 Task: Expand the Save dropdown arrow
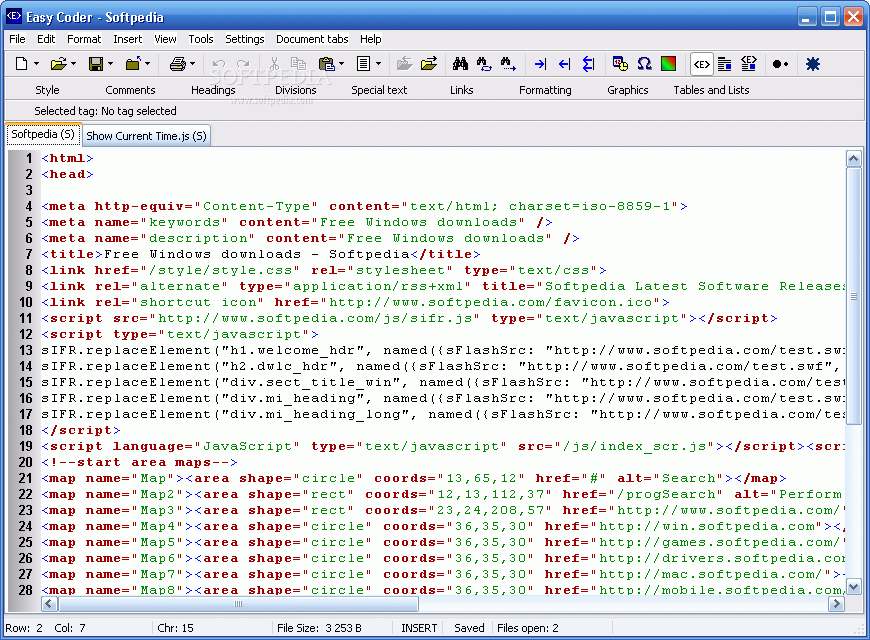click(x=110, y=64)
